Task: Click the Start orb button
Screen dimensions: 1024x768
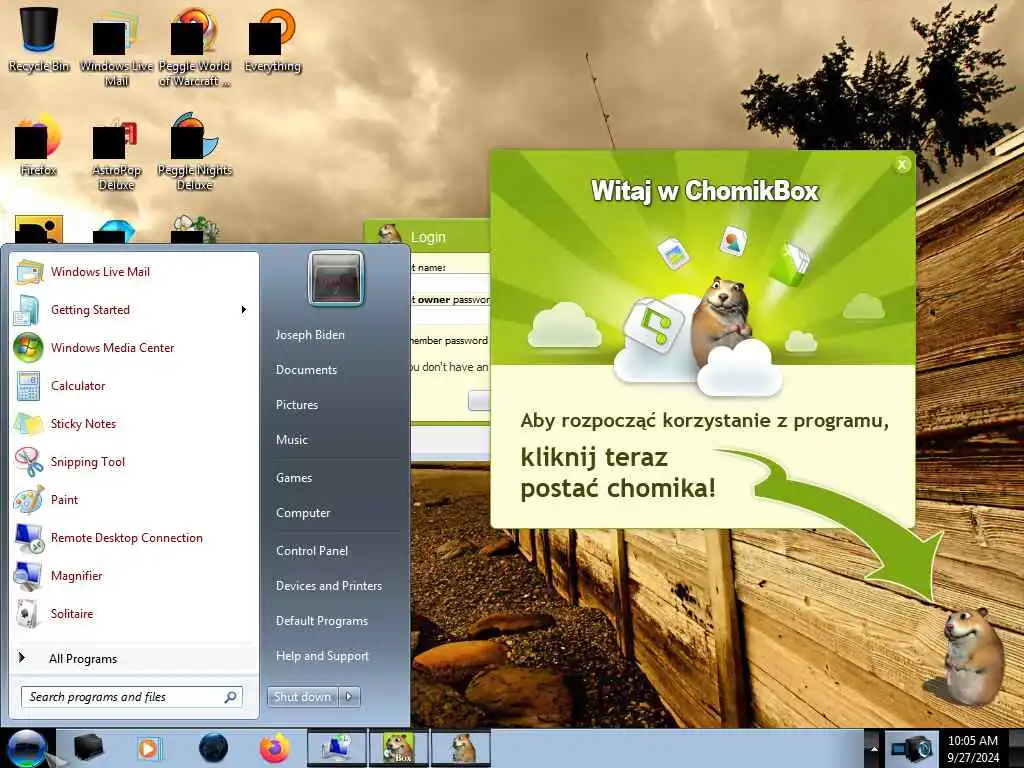Action: click(26, 748)
